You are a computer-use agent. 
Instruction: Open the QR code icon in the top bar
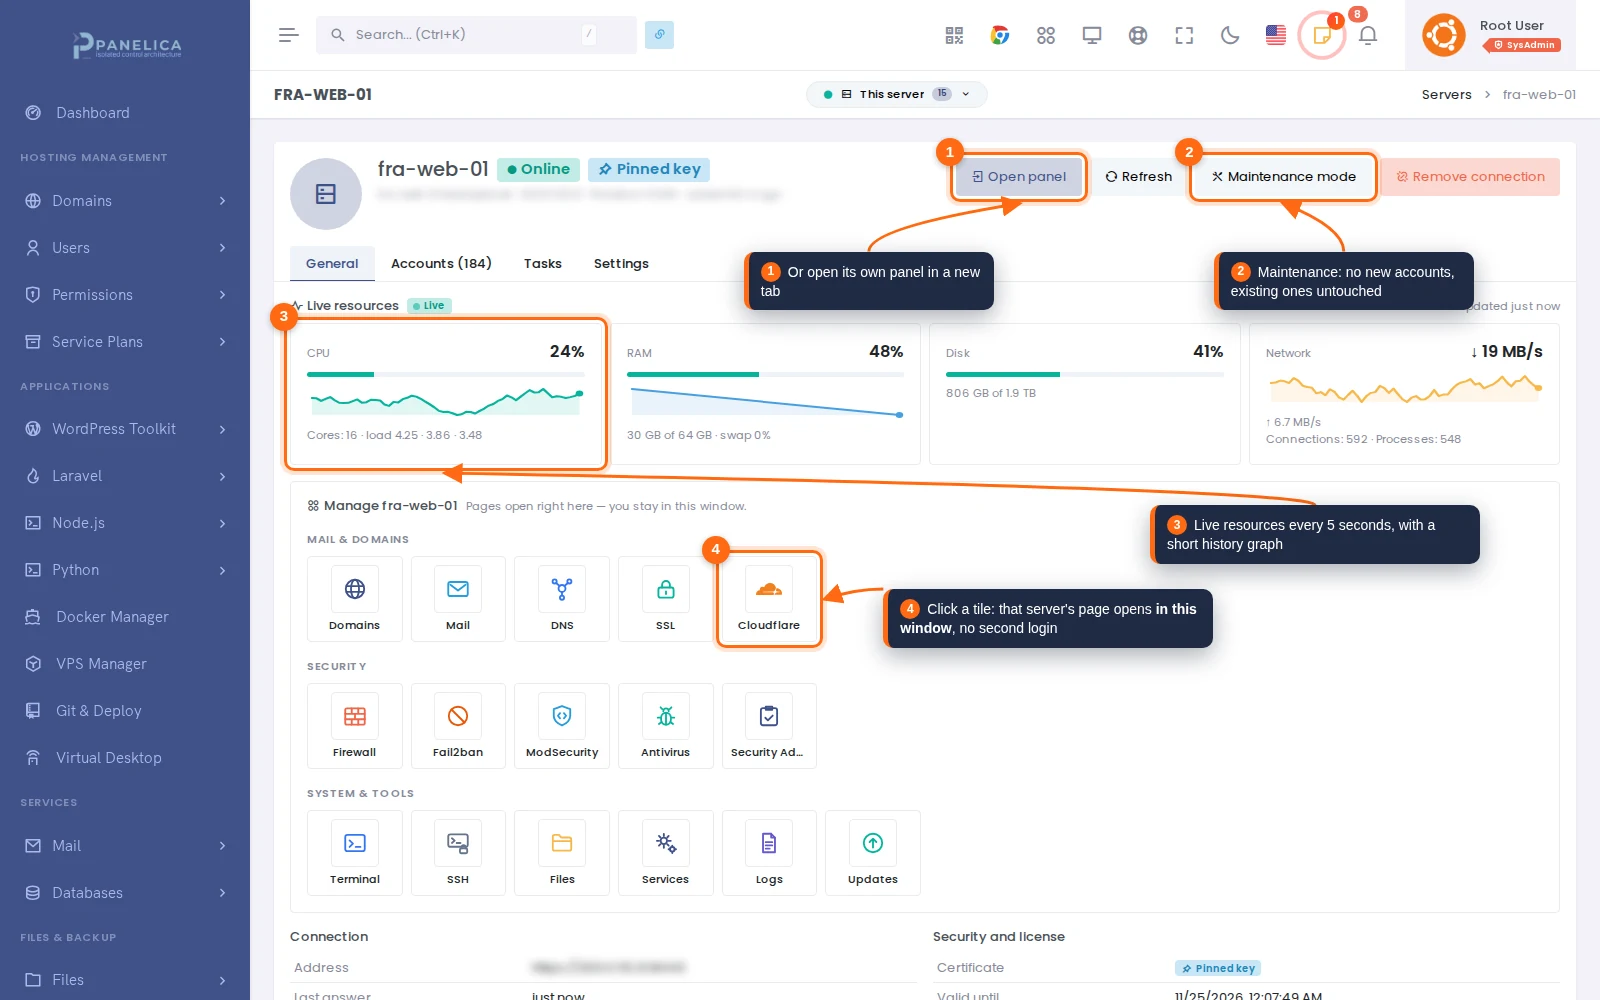coord(954,35)
